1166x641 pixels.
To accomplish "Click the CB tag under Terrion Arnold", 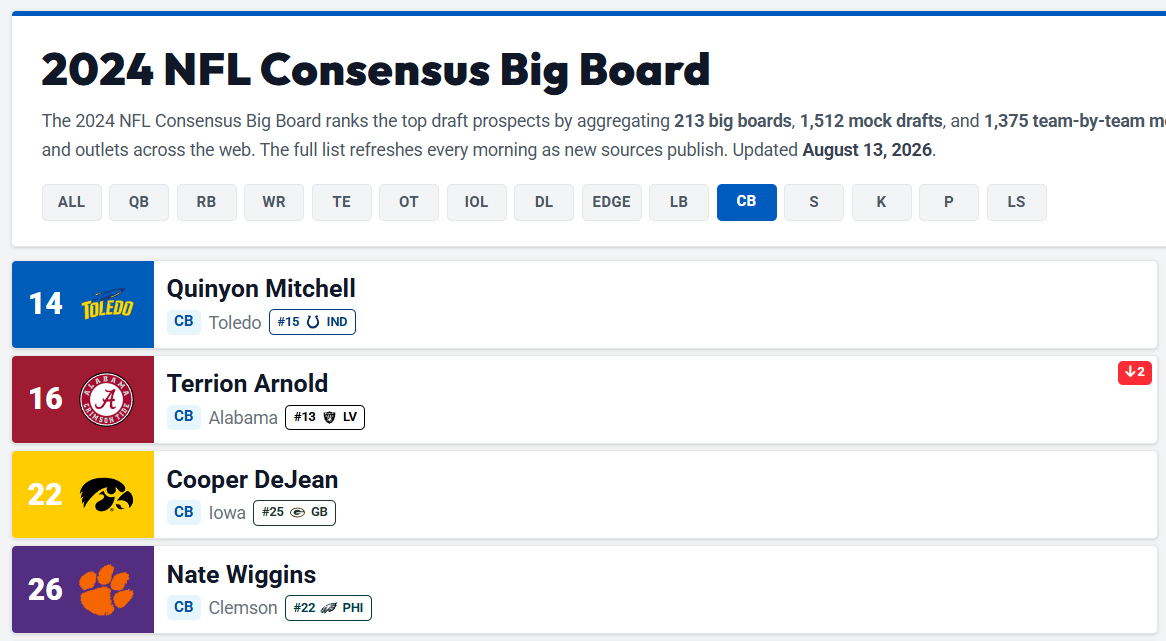I will tap(184, 416).
